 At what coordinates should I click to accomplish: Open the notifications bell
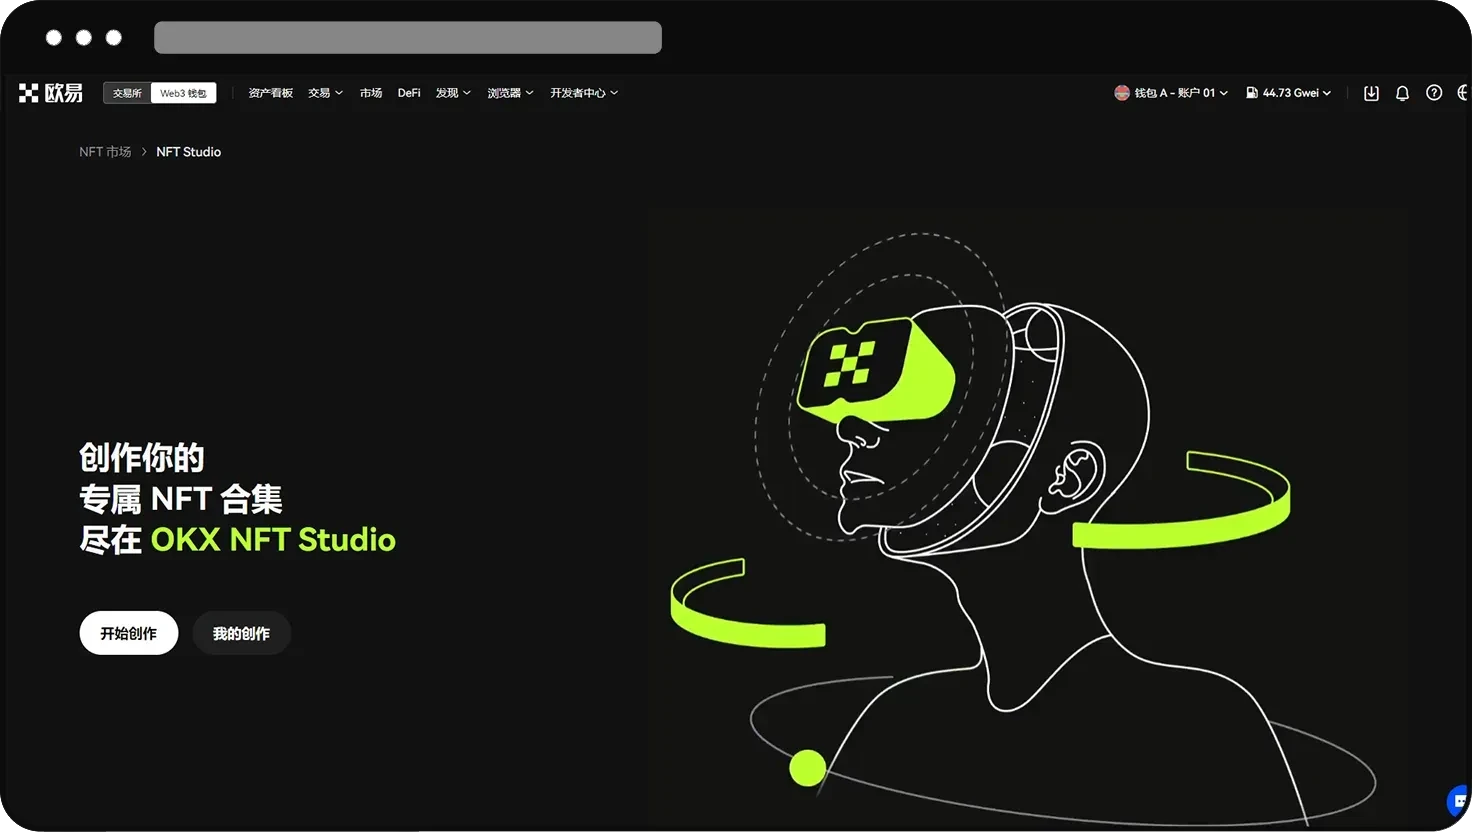pyautogui.click(x=1402, y=93)
